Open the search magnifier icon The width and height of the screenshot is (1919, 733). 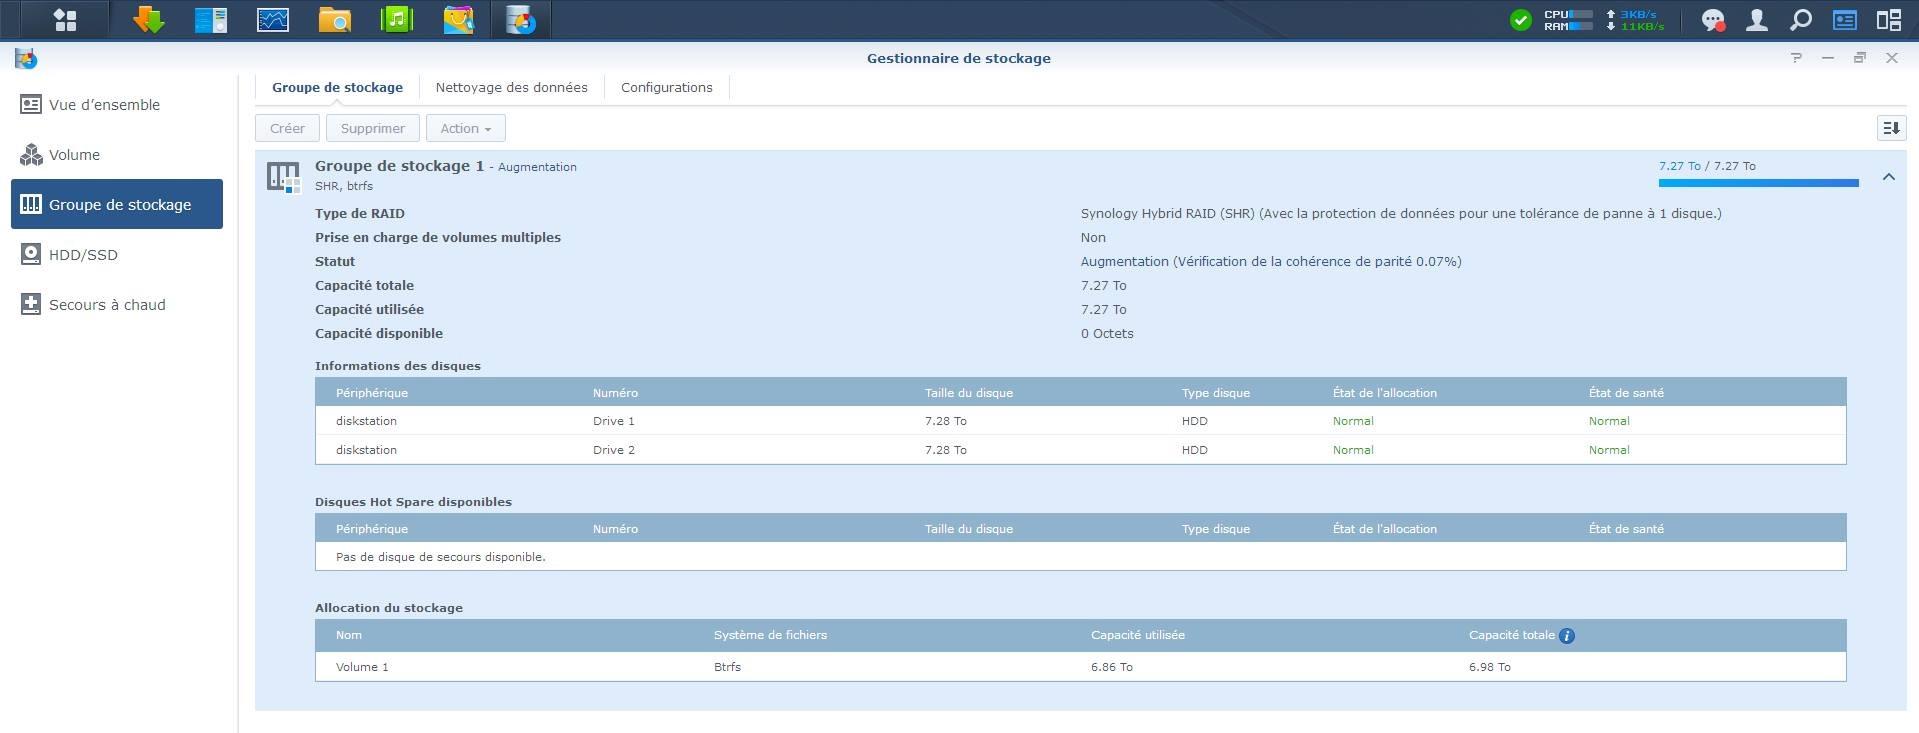1800,20
